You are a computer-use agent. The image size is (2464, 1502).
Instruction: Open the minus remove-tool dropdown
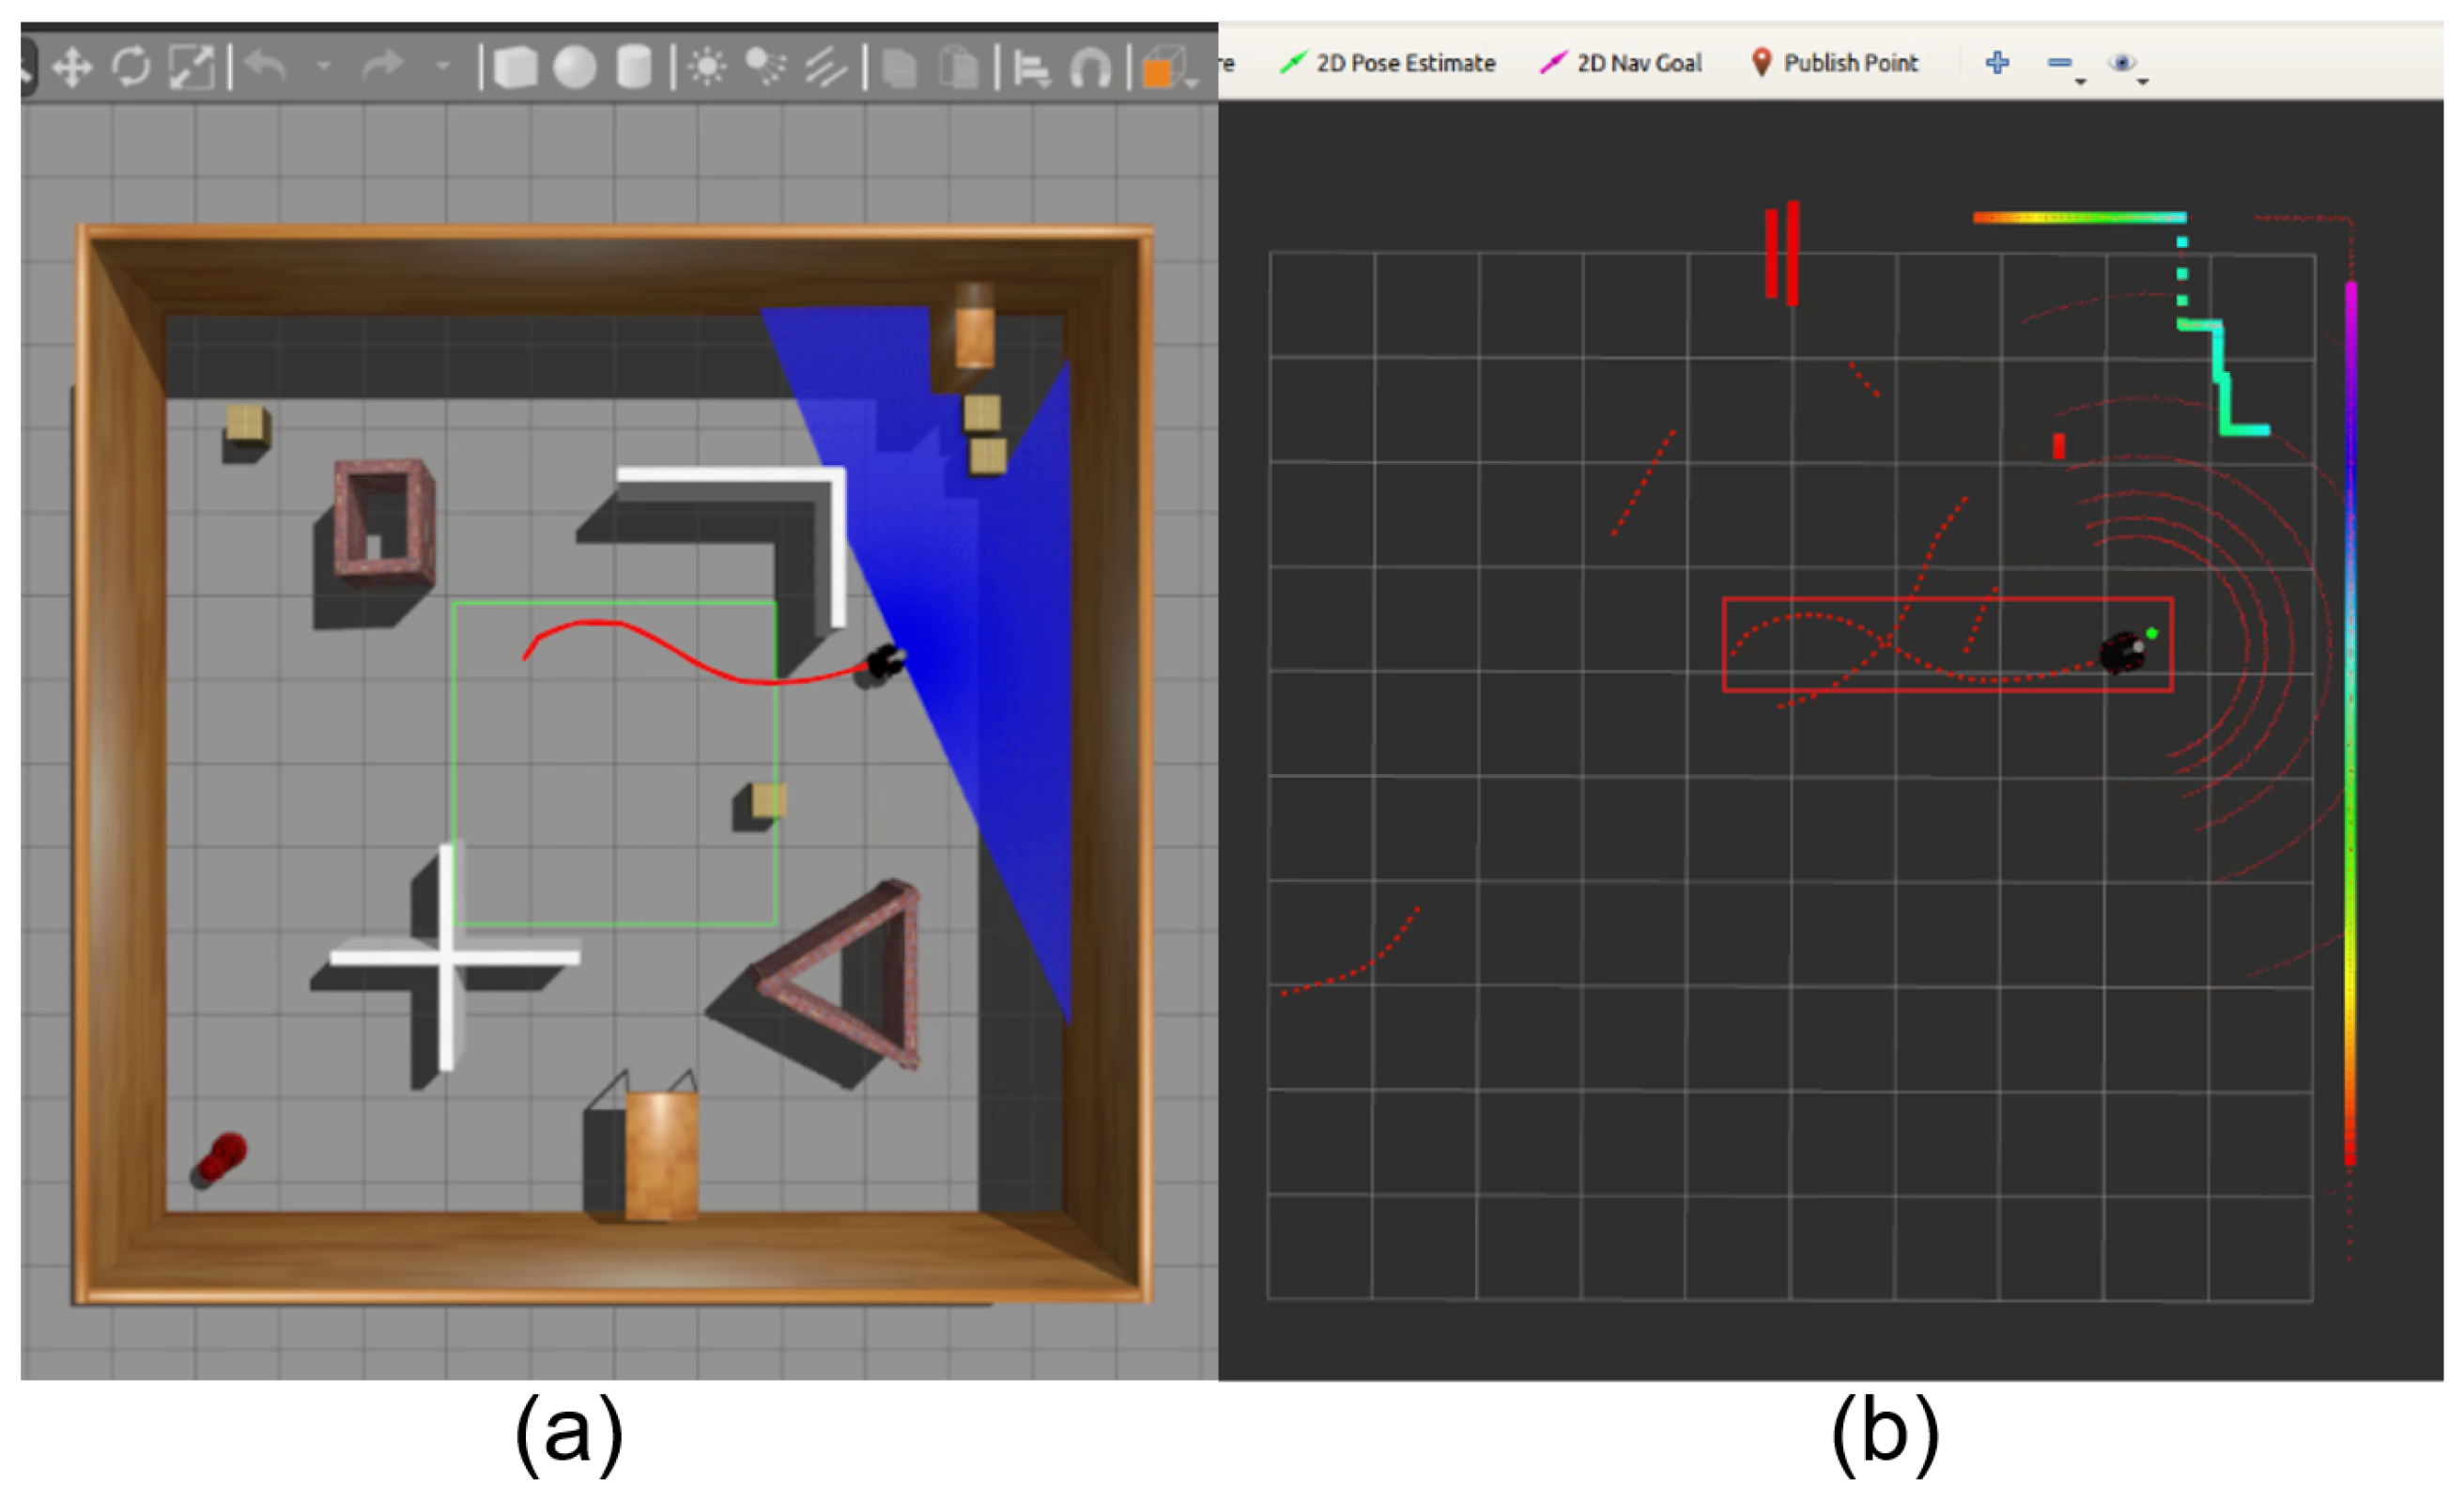pyautogui.click(x=2064, y=65)
